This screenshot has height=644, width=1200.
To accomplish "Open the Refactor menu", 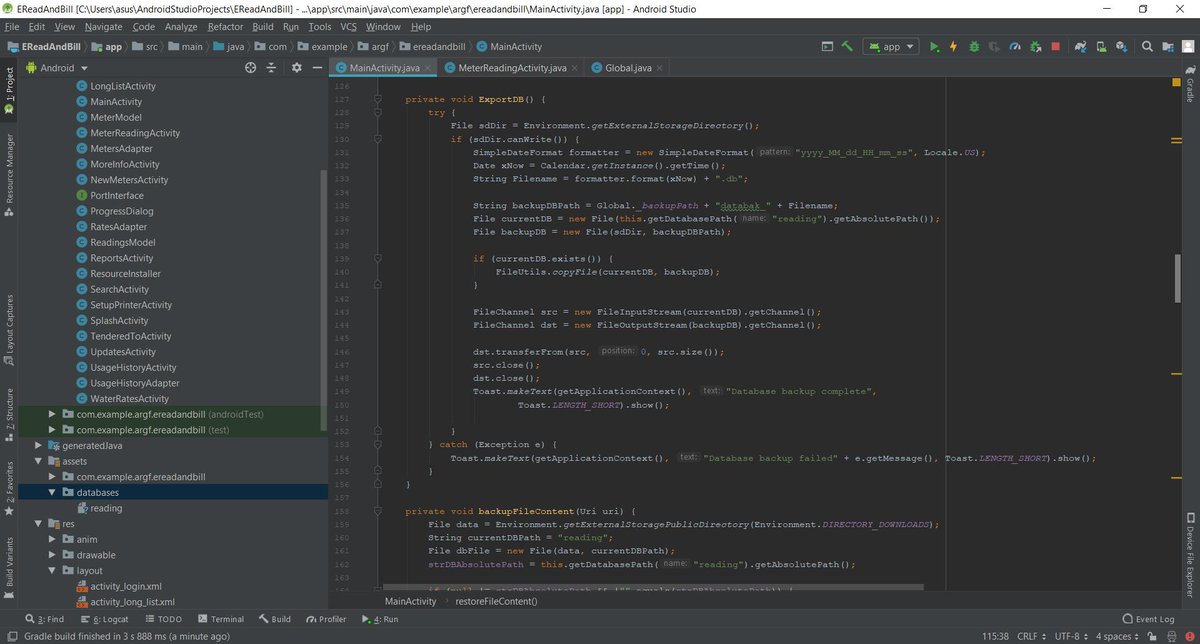I will coord(225,26).
